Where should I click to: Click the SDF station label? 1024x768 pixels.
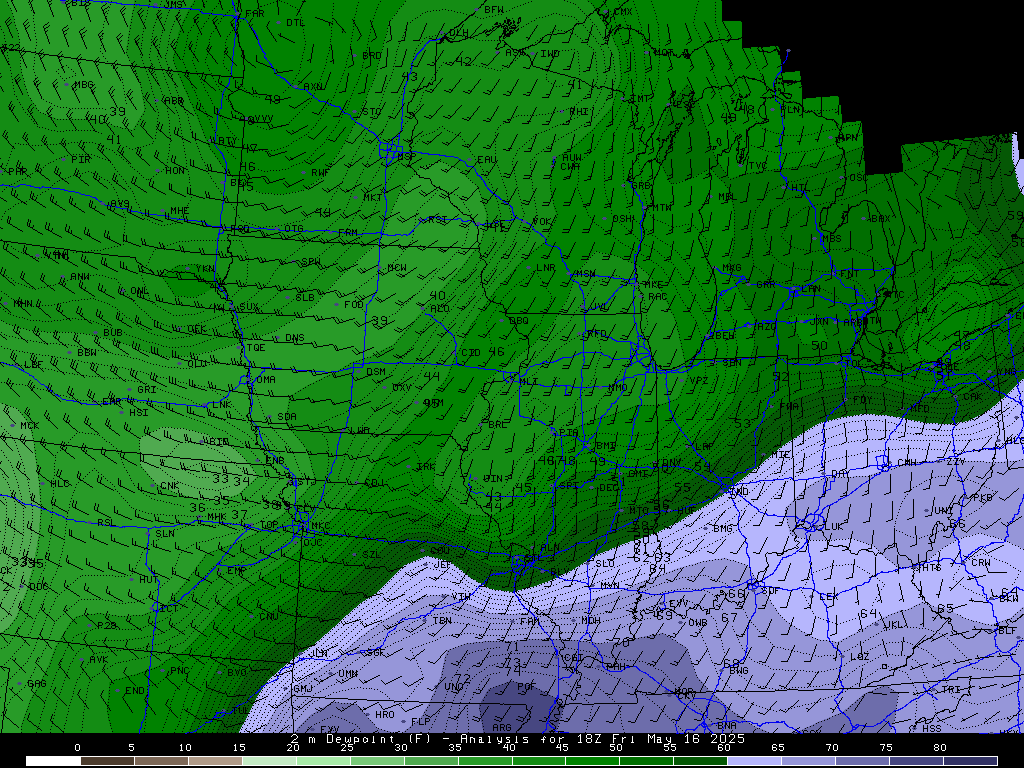[771, 590]
